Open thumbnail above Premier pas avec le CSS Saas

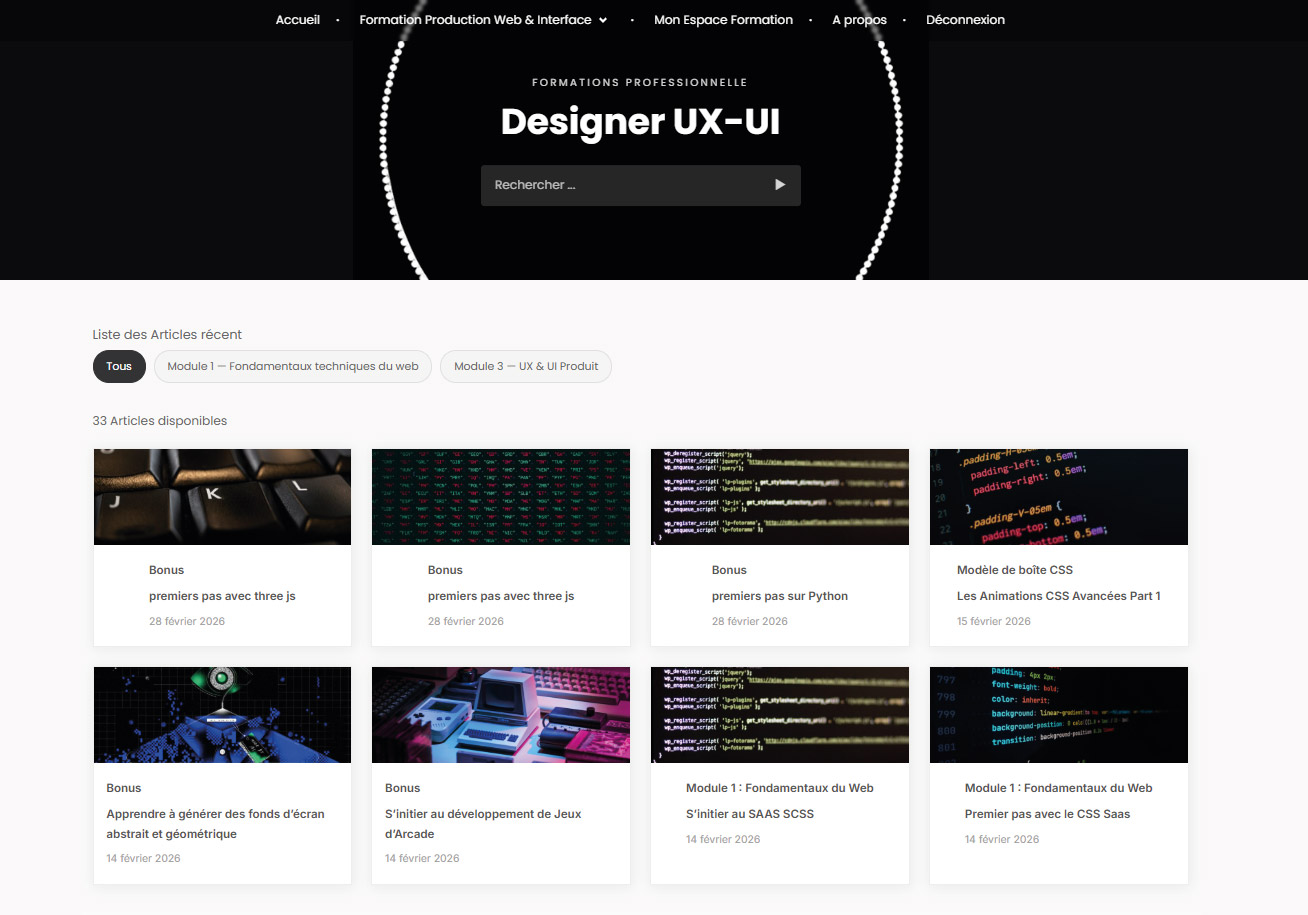(x=1059, y=715)
